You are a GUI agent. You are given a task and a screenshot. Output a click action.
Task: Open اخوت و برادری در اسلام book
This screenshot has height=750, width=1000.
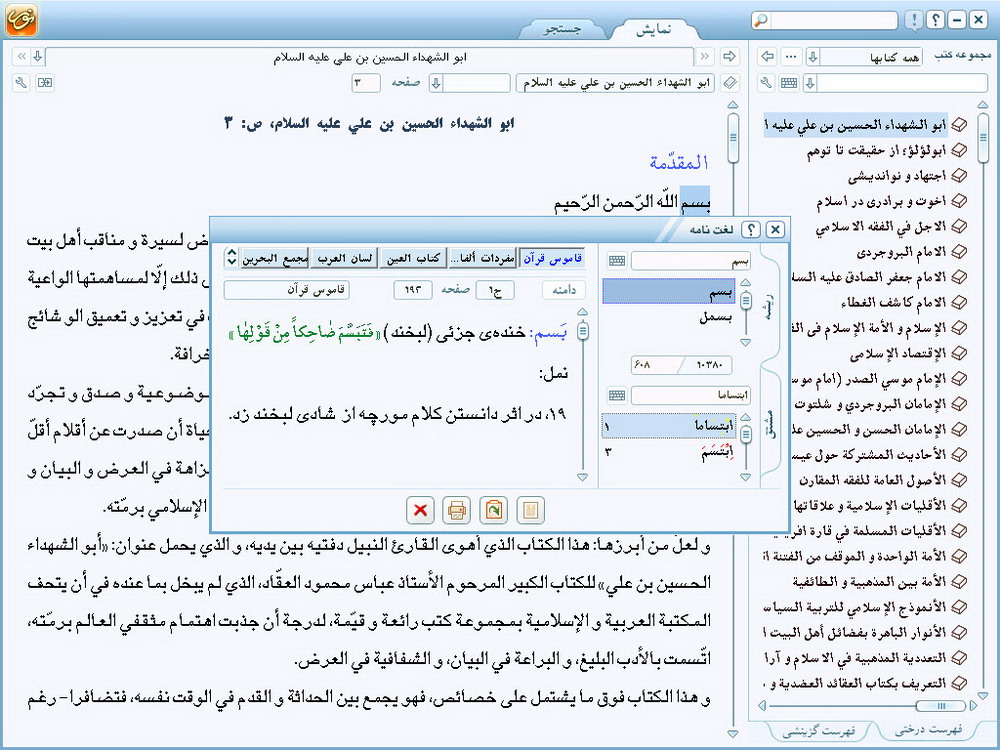881,202
